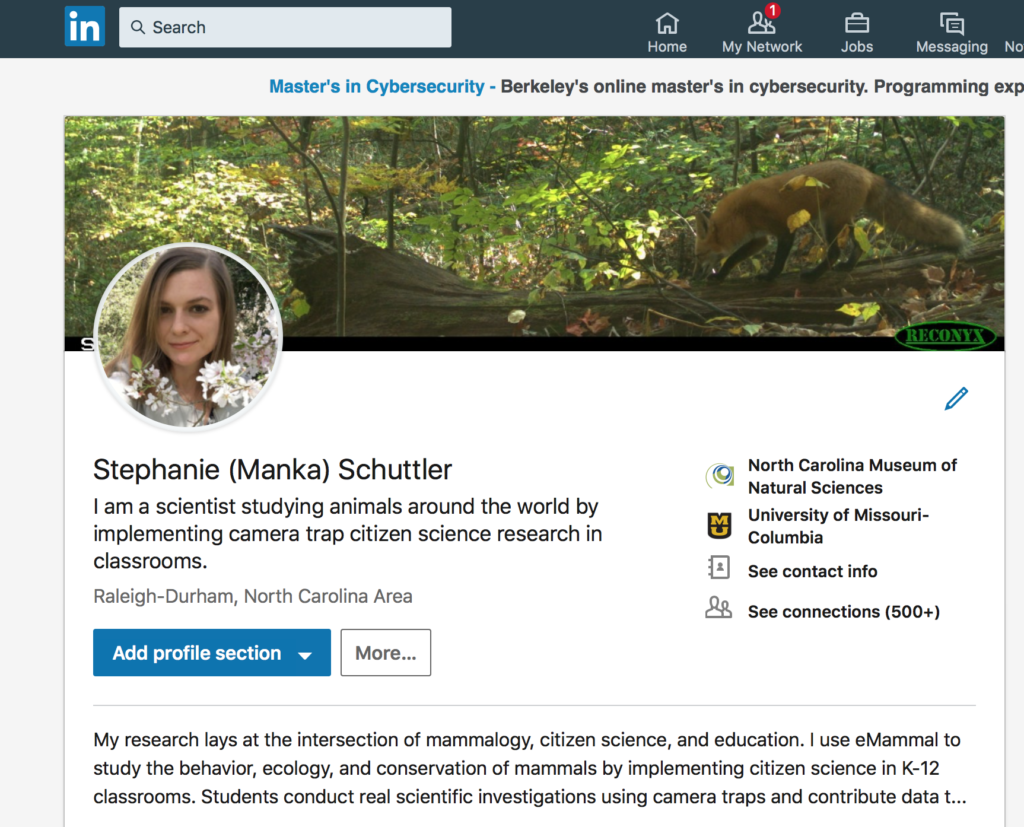Edit profile intro with pencil icon

point(956,398)
